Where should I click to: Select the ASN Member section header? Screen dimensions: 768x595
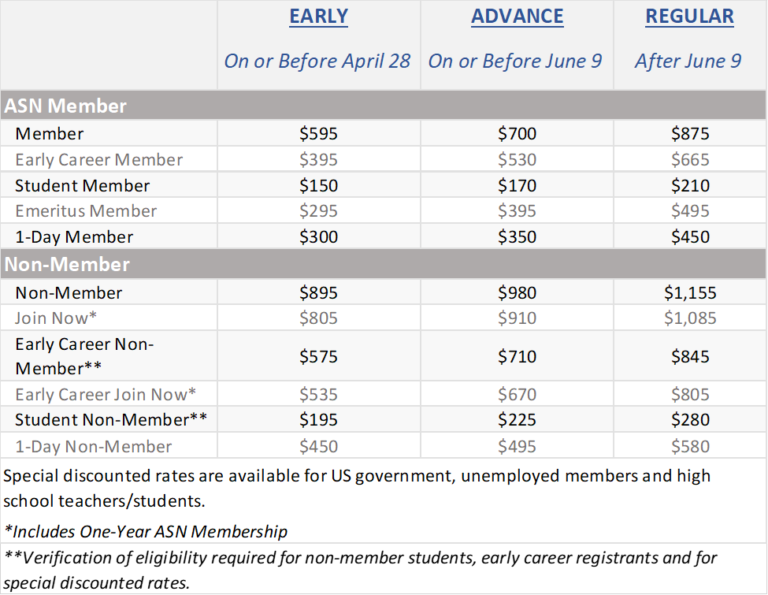pos(66,105)
